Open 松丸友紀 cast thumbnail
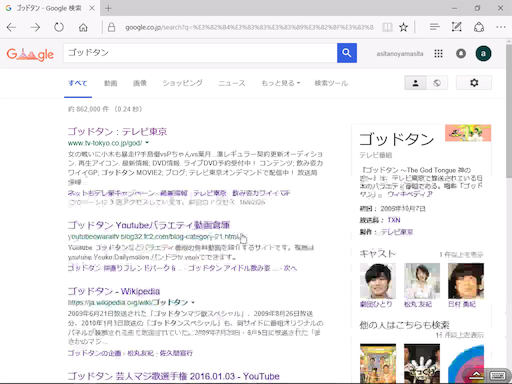The width and height of the screenshot is (512, 384). coord(422,281)
